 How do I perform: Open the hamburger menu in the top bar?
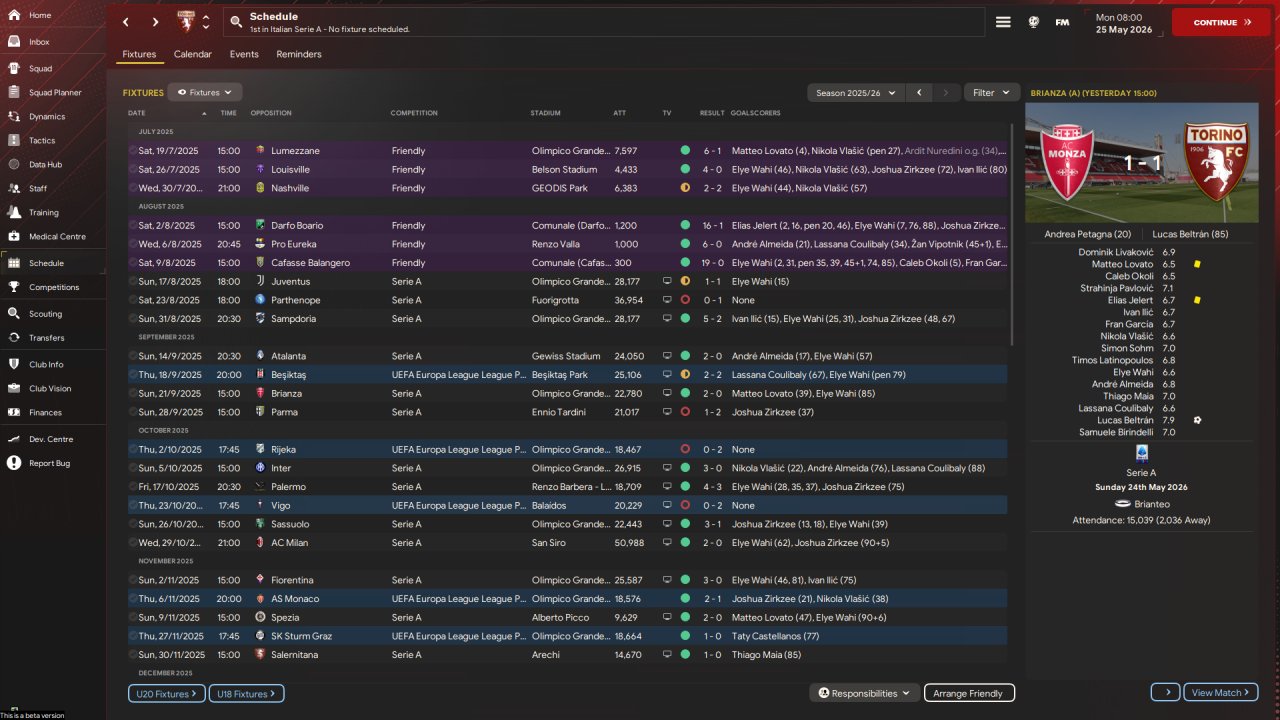pyautogui.click(x=1003, y=22)
